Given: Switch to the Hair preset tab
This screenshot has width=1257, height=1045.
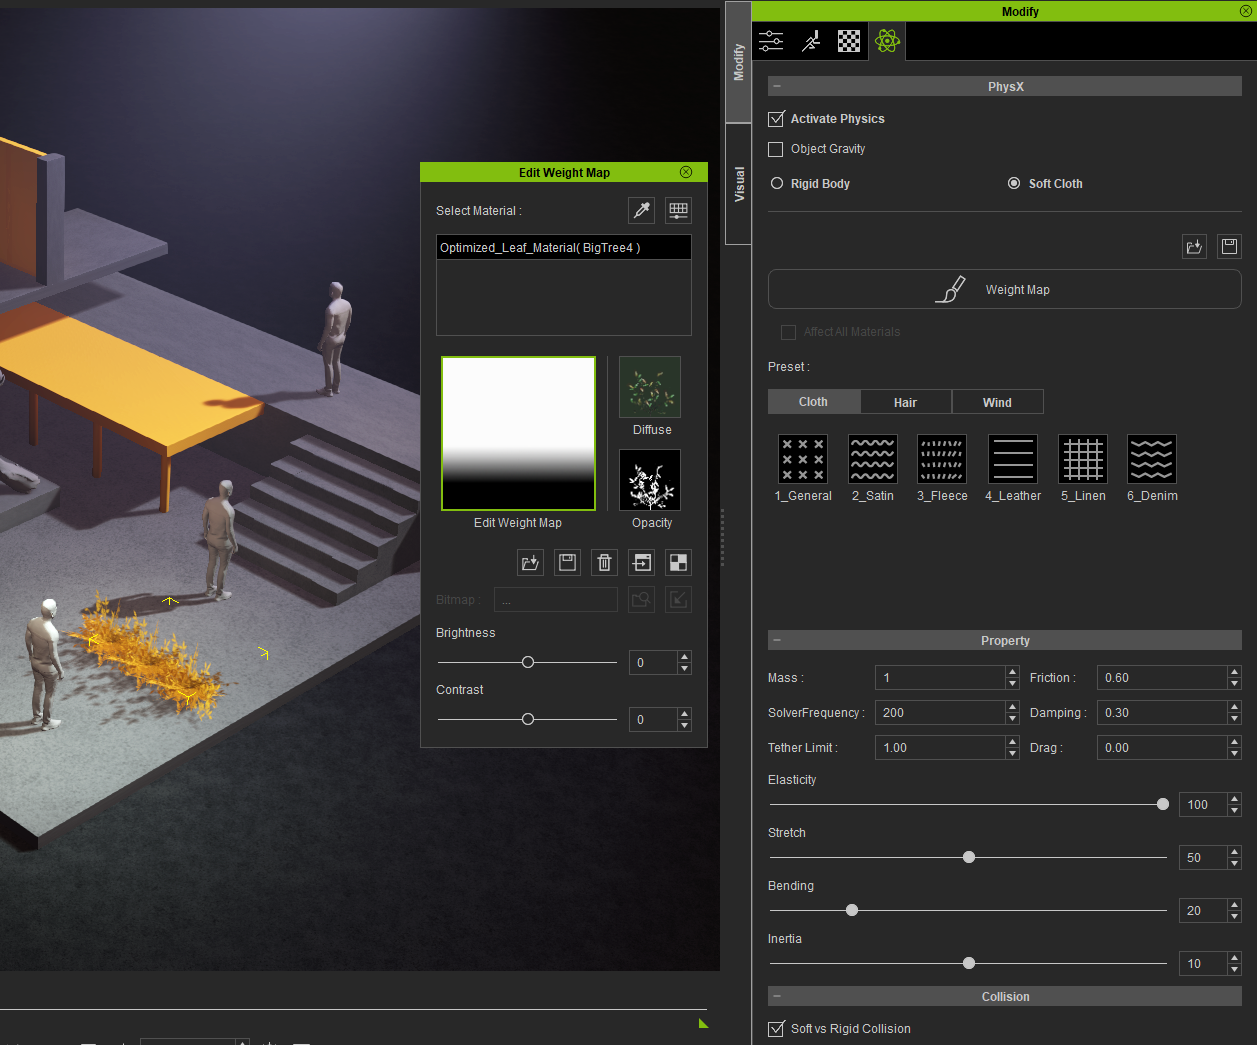Looking at the screenshot, I should [905, 402].
